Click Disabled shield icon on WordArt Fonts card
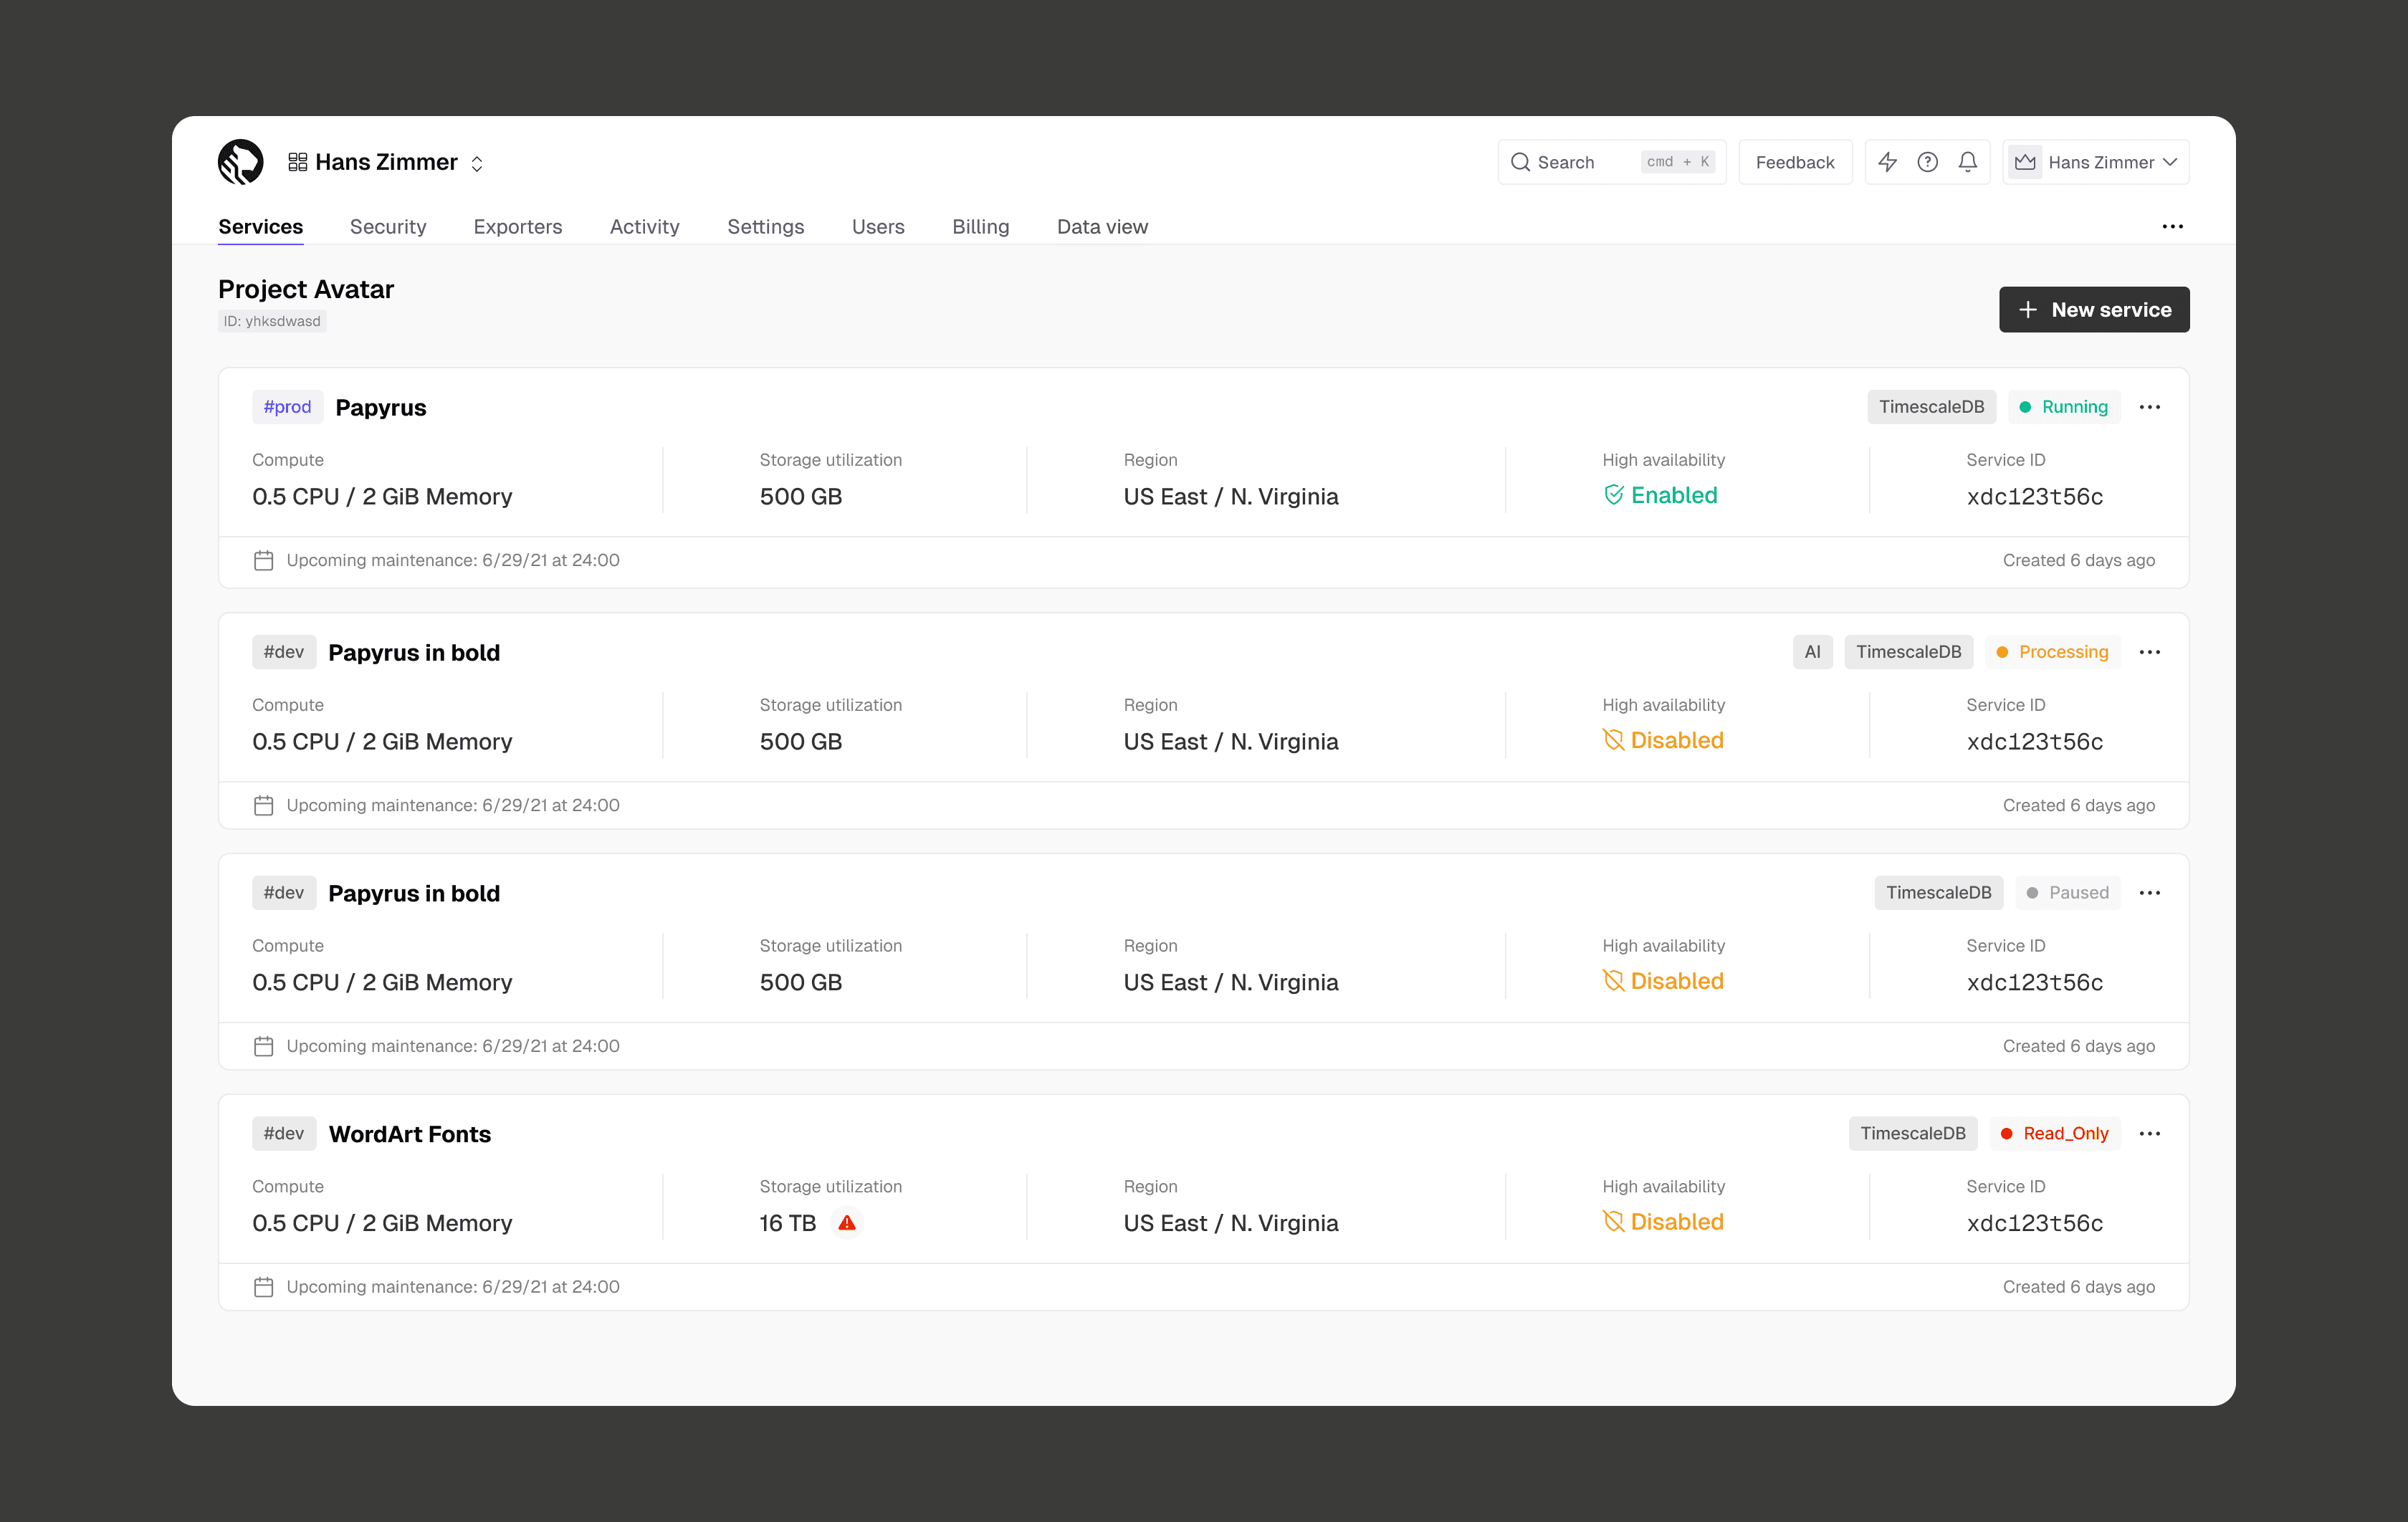The image size is (2408, 1522). 1613,1222
